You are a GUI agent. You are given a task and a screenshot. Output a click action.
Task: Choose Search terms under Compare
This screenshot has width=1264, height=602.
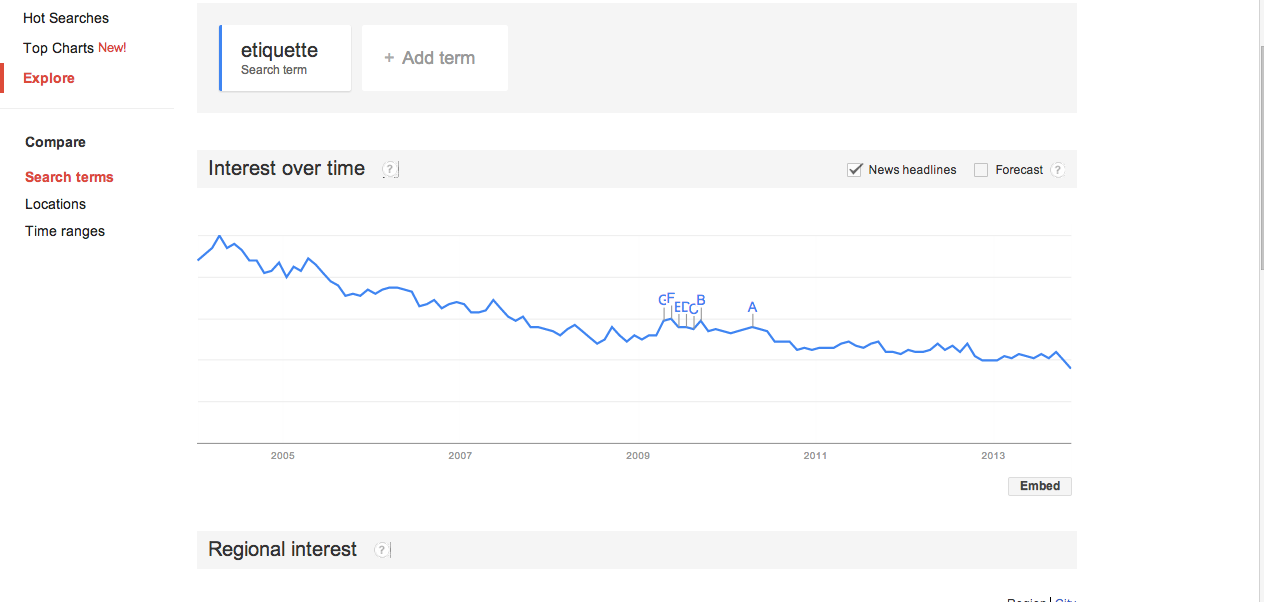[x=69, y=177]
